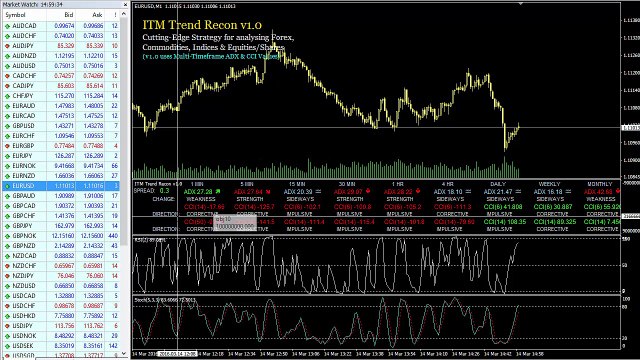Click the arrow icon beside AUDUSD
Screen dimensions: 640x360
tap(7, 66)
